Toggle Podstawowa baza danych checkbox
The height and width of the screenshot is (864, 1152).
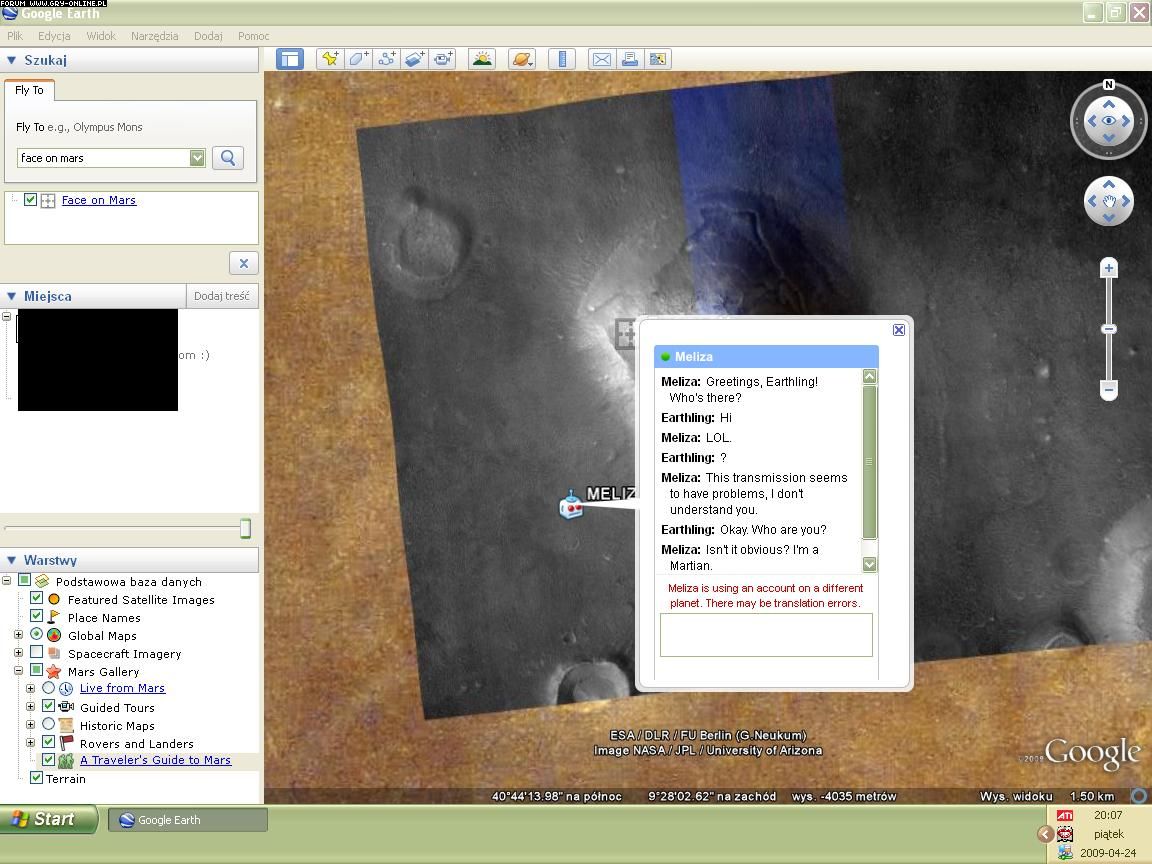(x=25, y=580)
